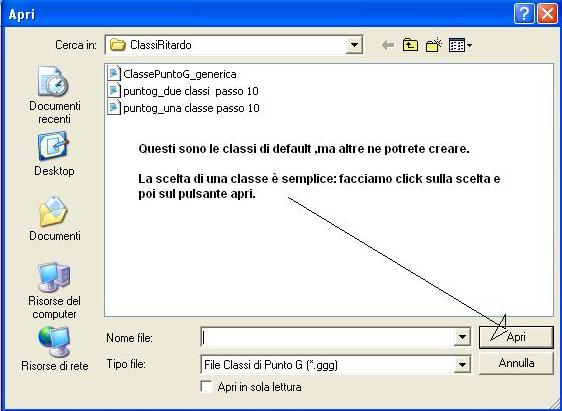Select puntog_una classe passo 10 file

[x=184, y=108]
